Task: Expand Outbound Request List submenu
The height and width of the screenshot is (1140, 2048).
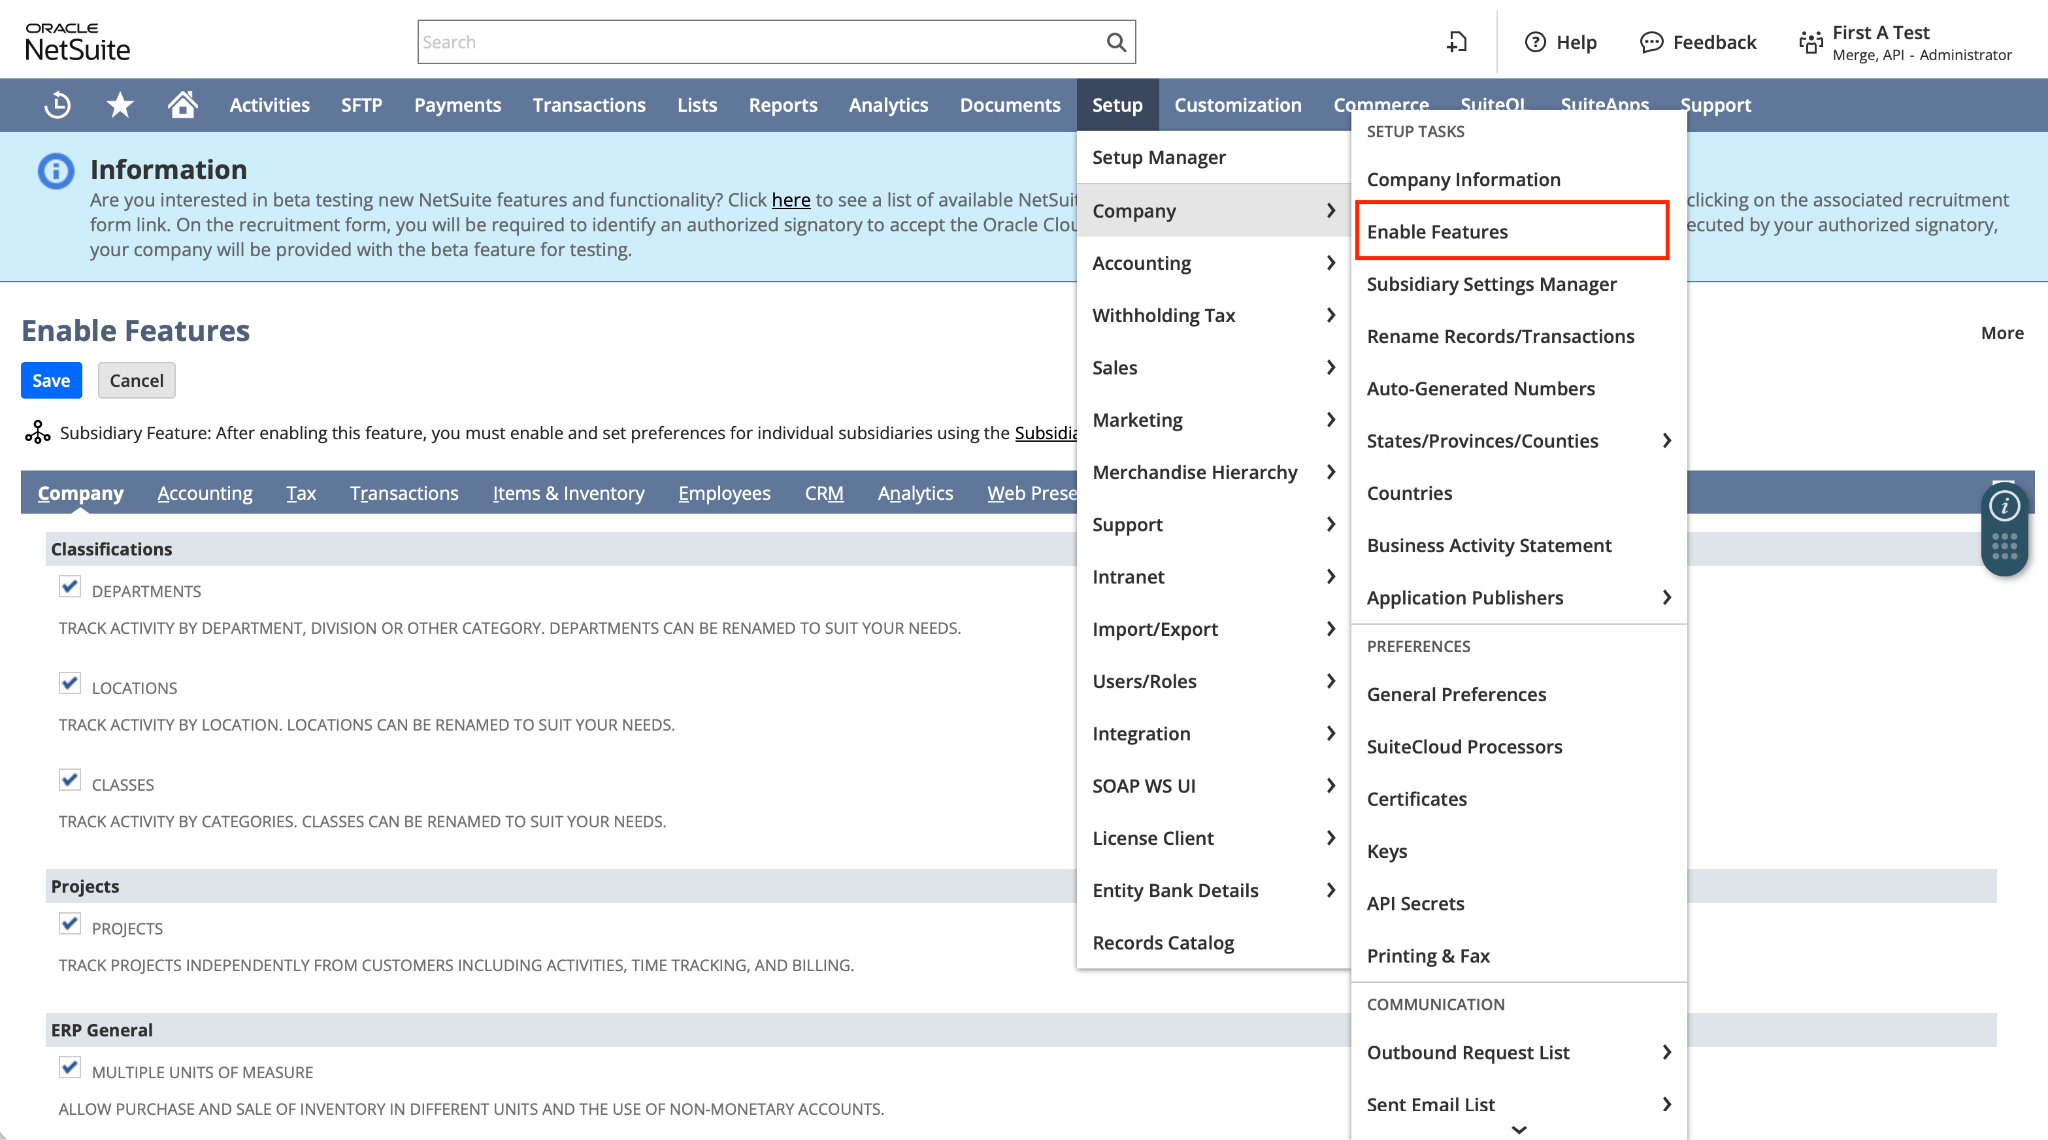Action: [1518, 1052]
